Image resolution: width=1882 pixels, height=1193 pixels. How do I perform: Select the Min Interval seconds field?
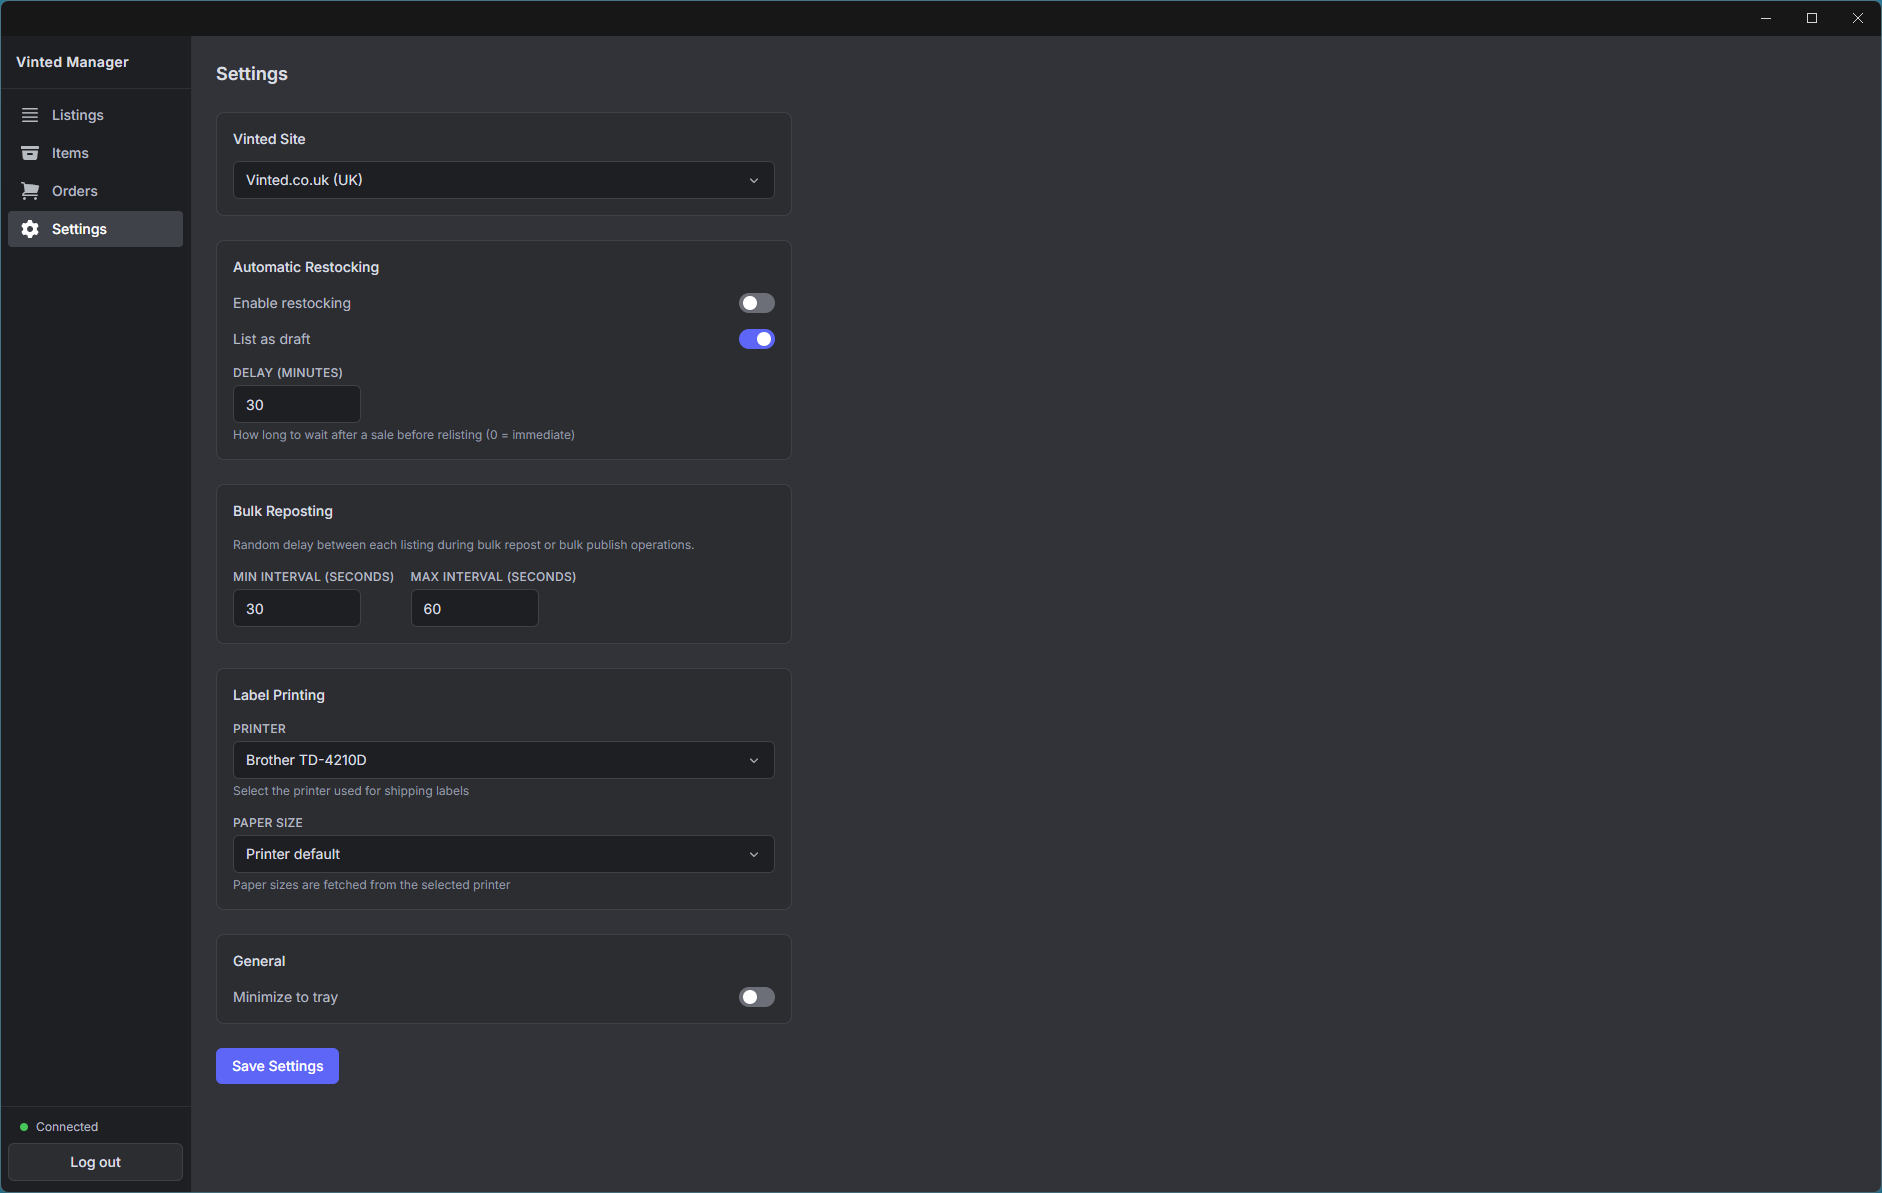(296, 608)
